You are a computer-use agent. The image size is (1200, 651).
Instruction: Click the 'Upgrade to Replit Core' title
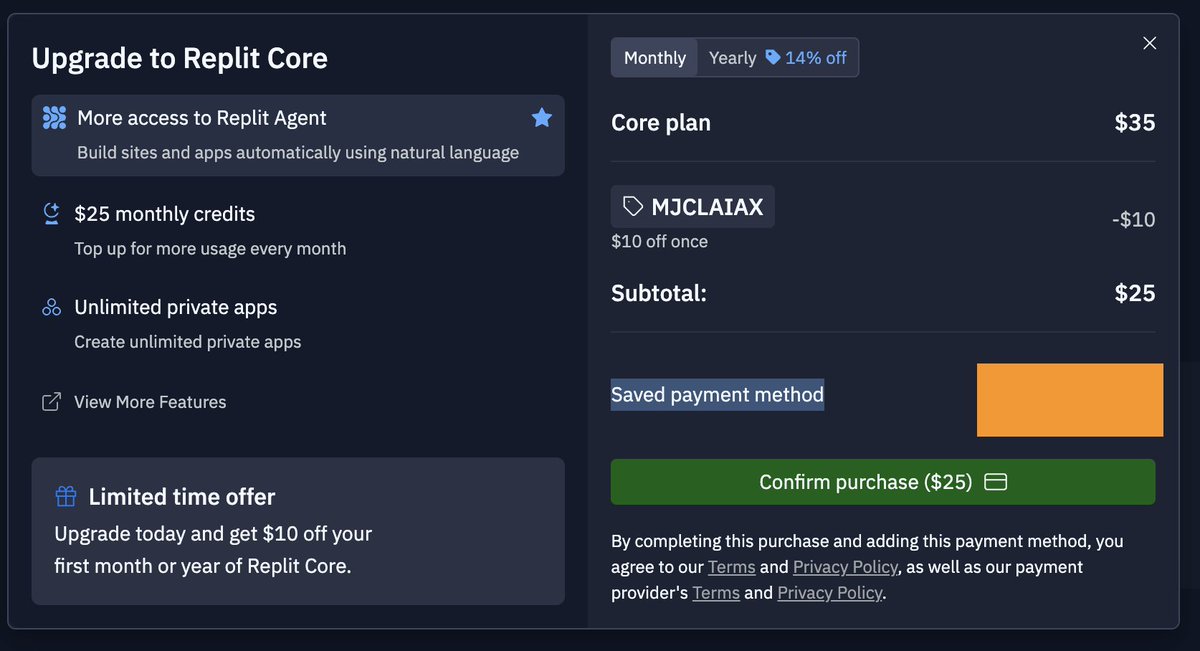click(x=180, y=58)
